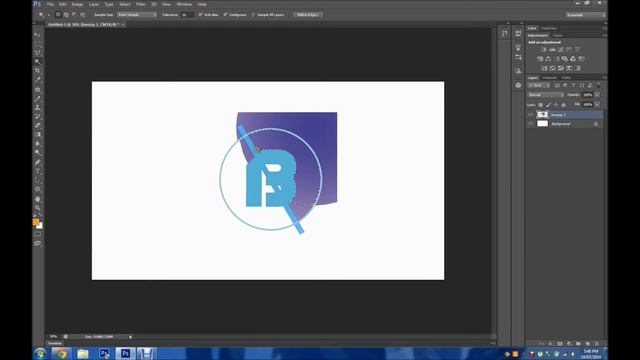Image resolution: width=640 pixels, height=360 pixels.
Task: Select the Eyedropper tool
Action: tap(38, 80)
